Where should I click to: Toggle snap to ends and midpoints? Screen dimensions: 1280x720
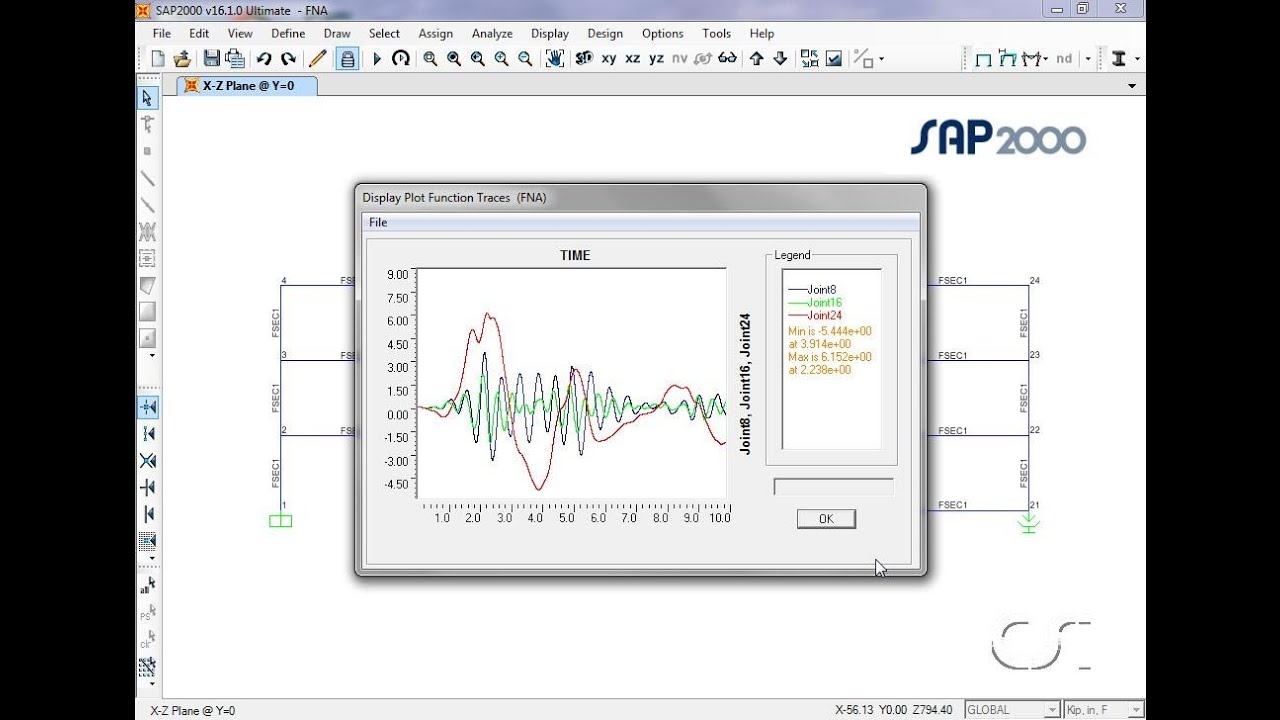tap(148, 434)
